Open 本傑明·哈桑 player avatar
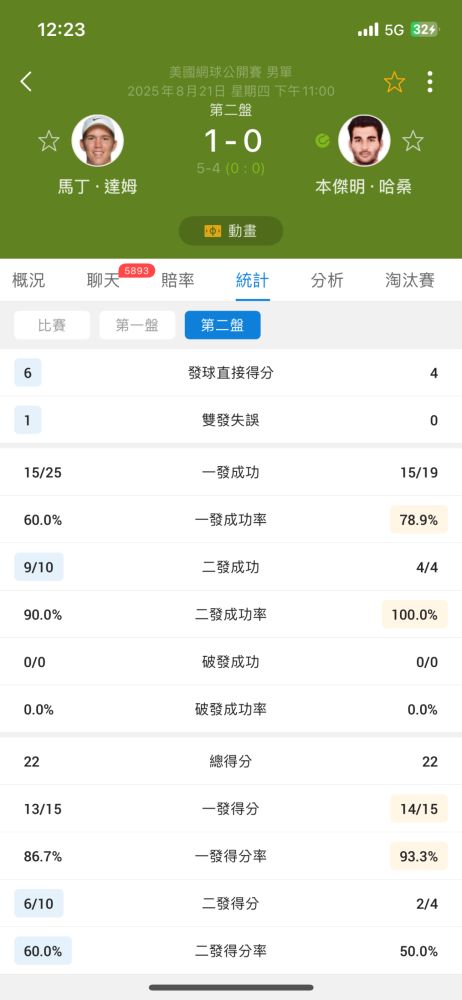The image size is (462, 1000). [364, 140]
